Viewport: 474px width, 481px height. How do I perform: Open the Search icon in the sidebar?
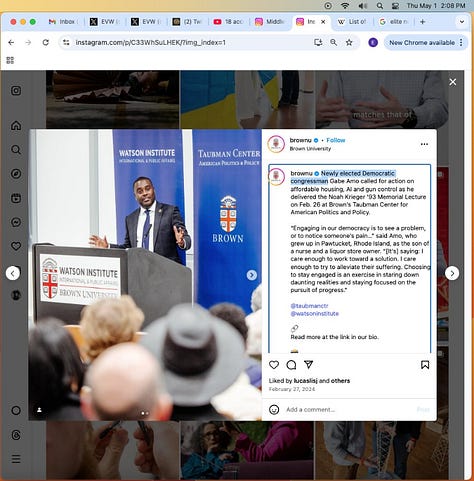16,150
